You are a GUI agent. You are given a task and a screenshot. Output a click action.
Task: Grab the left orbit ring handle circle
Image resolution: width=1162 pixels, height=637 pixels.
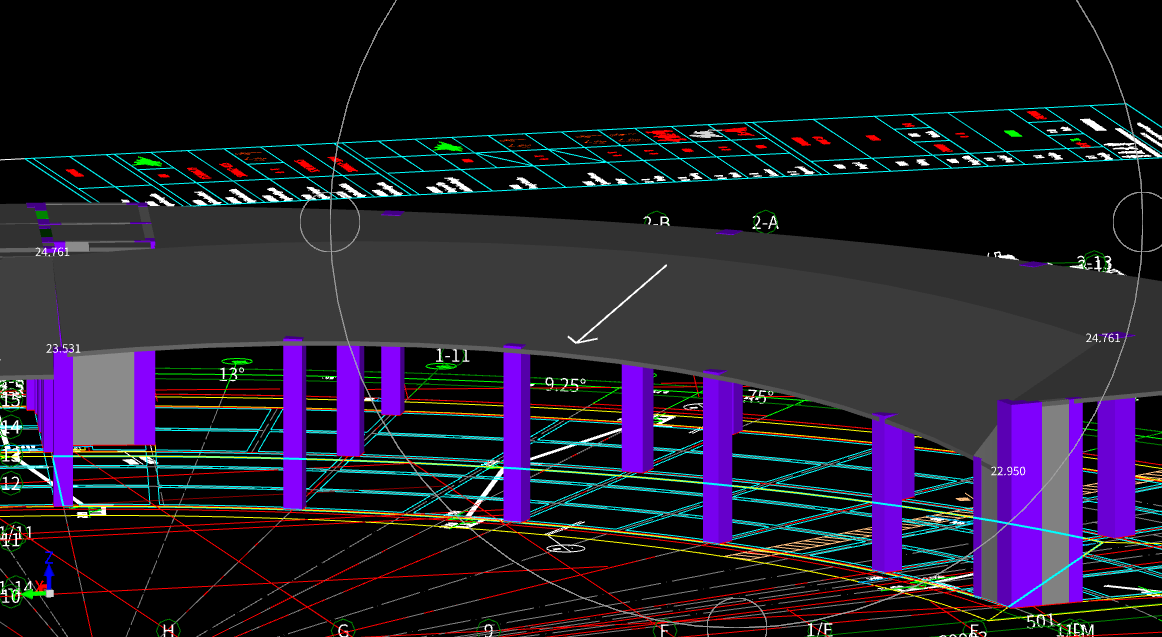[330, 221]
